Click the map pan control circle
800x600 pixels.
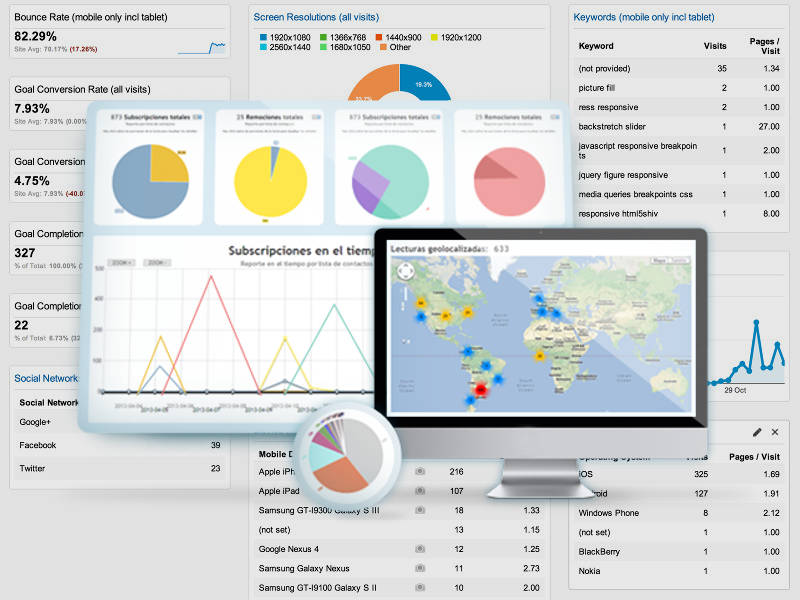[406, 271]
